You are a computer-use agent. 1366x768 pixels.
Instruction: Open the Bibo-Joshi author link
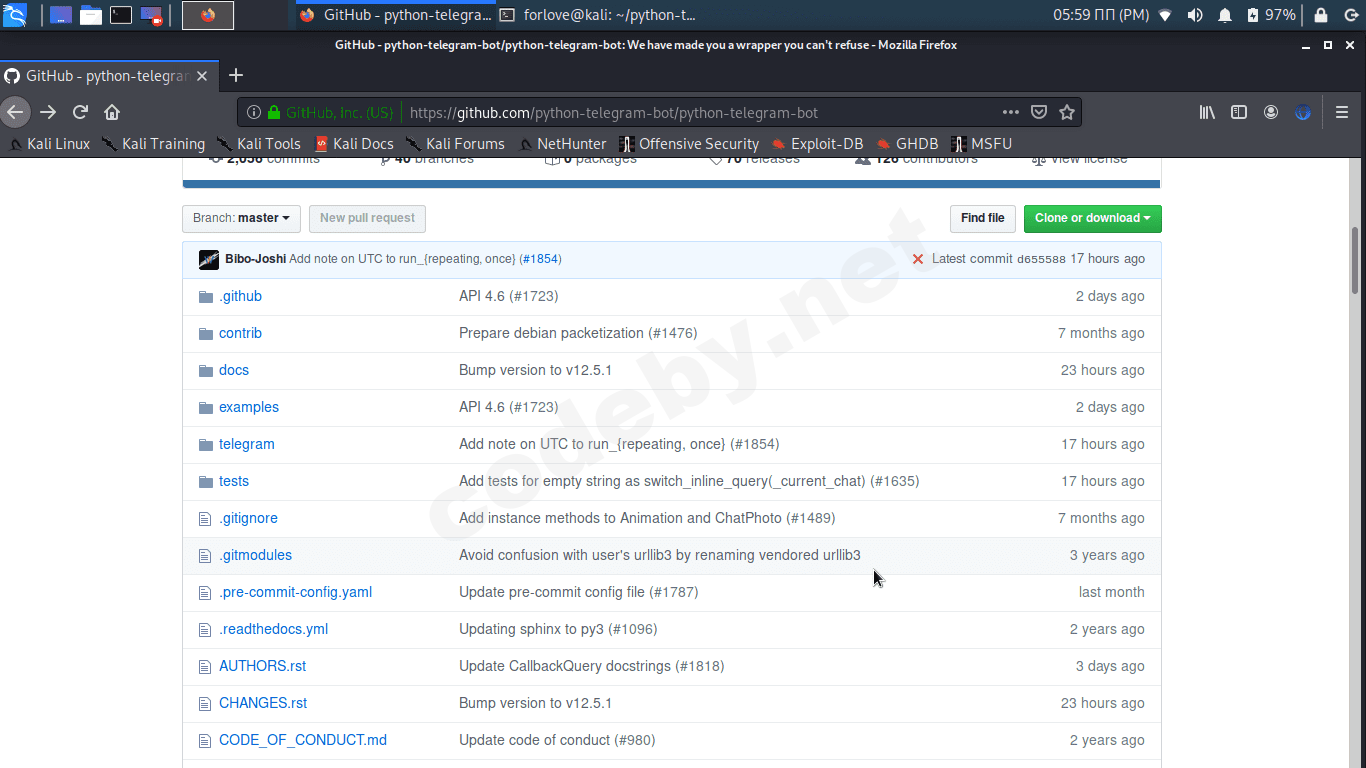click(255, 259)
